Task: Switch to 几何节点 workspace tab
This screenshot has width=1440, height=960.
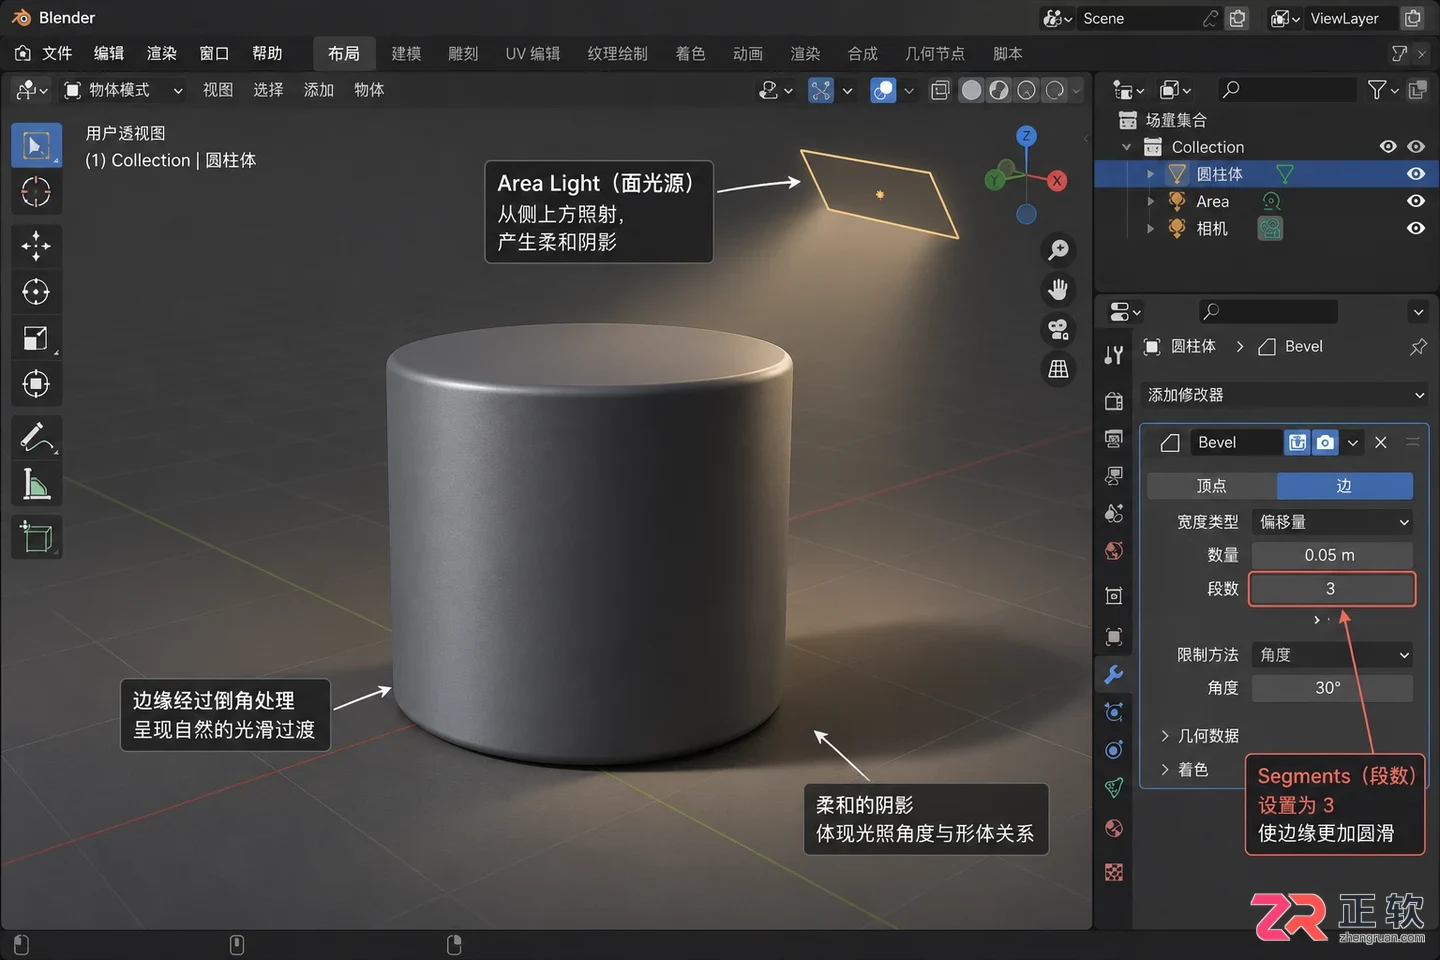Action: click(935, 53)
